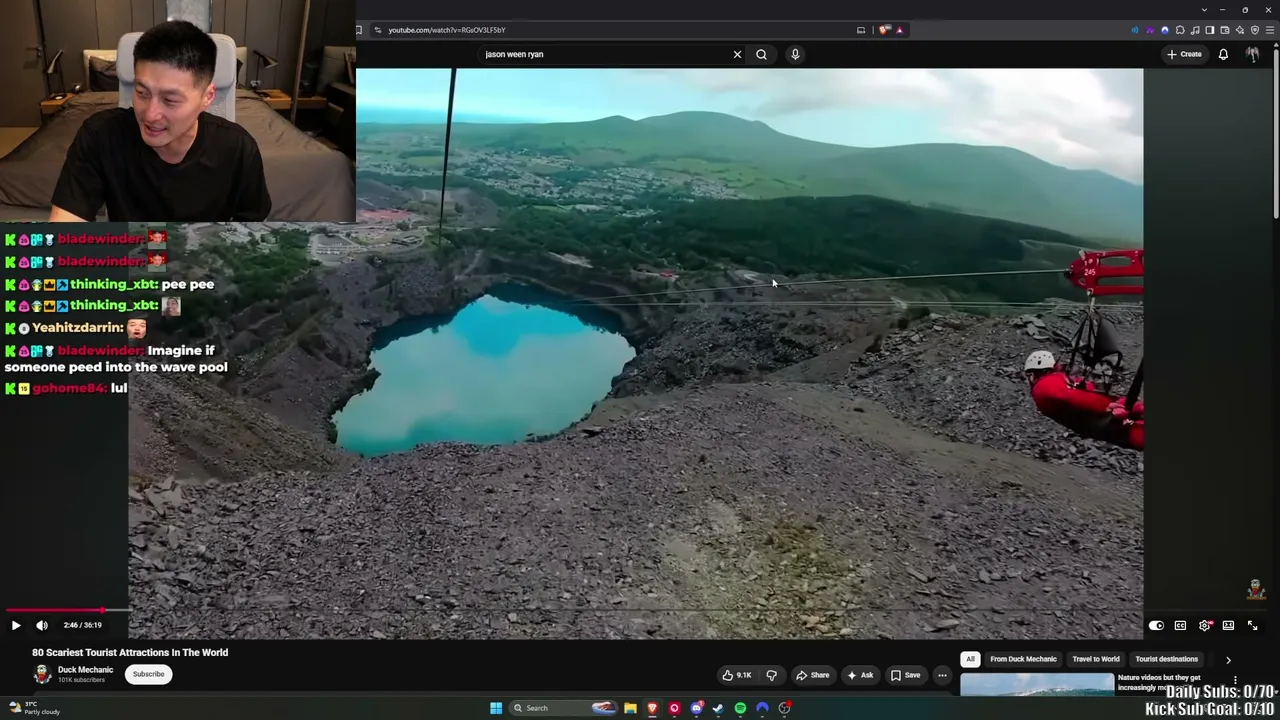Viewport: 1280px width, 720px height.
Task: Open the VPN shield icon in toolbar
Action: click(1255, 30)
